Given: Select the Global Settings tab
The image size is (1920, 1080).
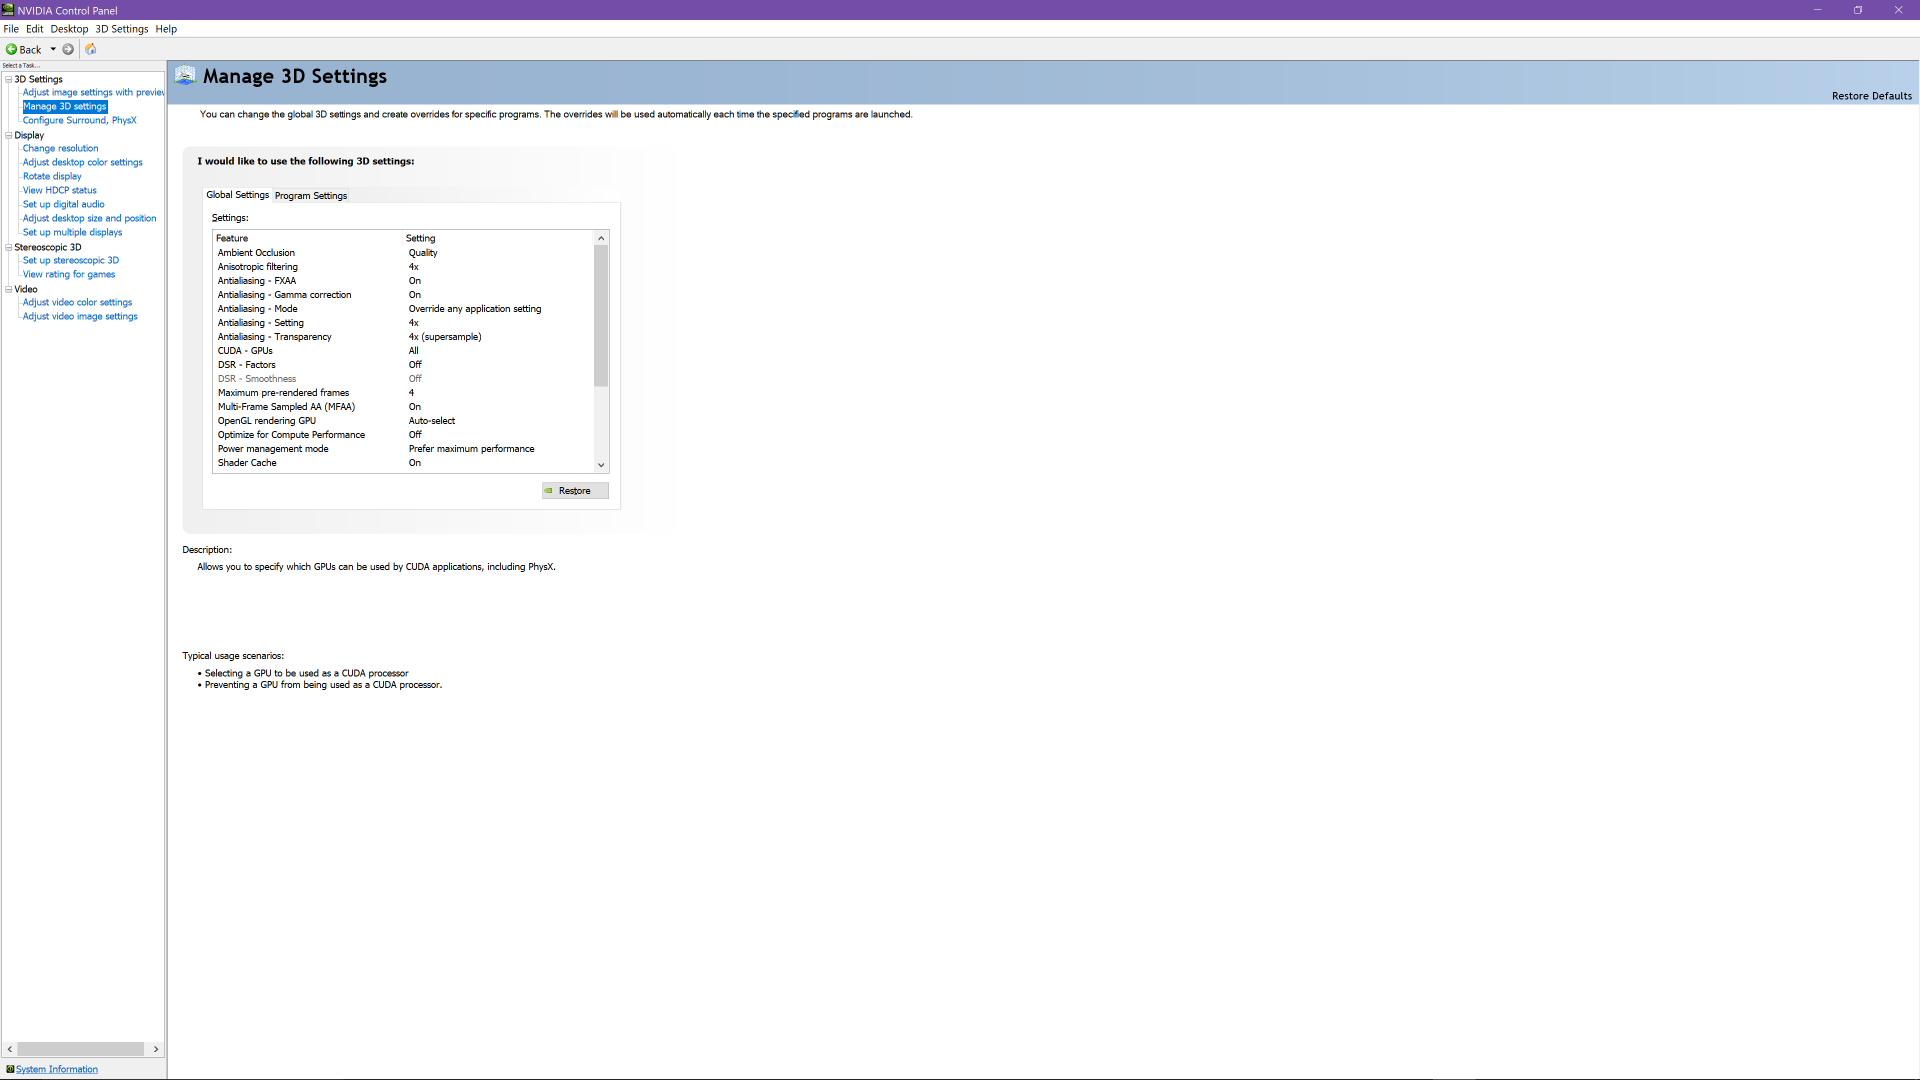Looking at the screenshot, I should tap(238, 195).
